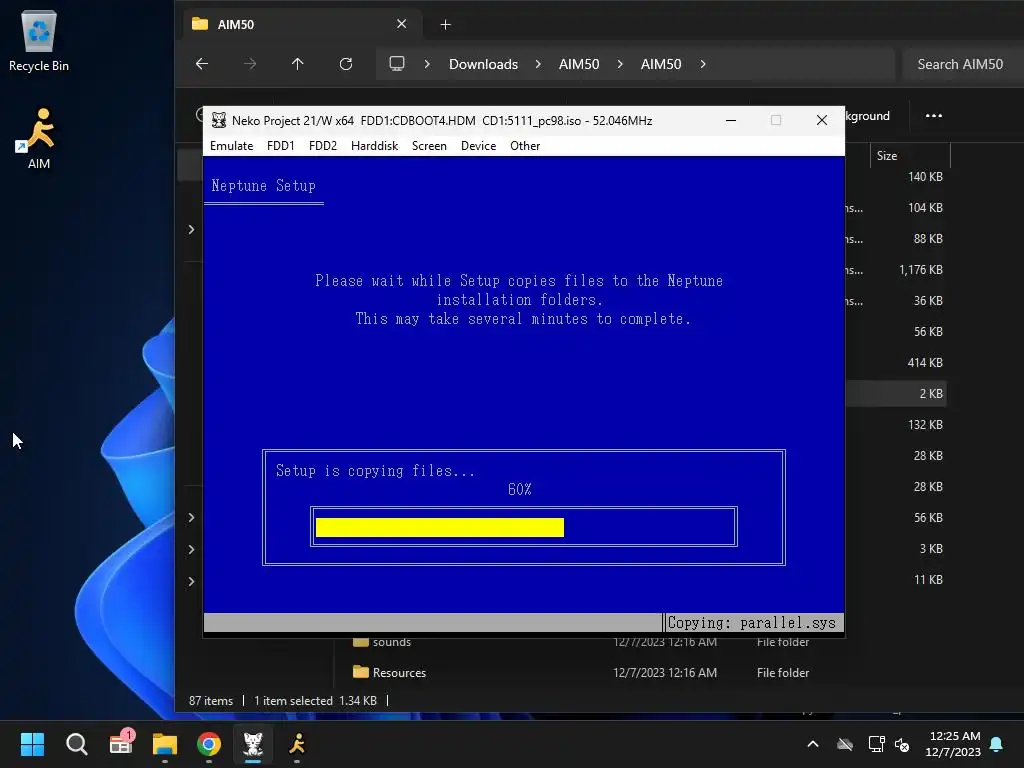Switch to Neko Project emulator in taskbar
Screen dimensions: 1024x768
253,744
